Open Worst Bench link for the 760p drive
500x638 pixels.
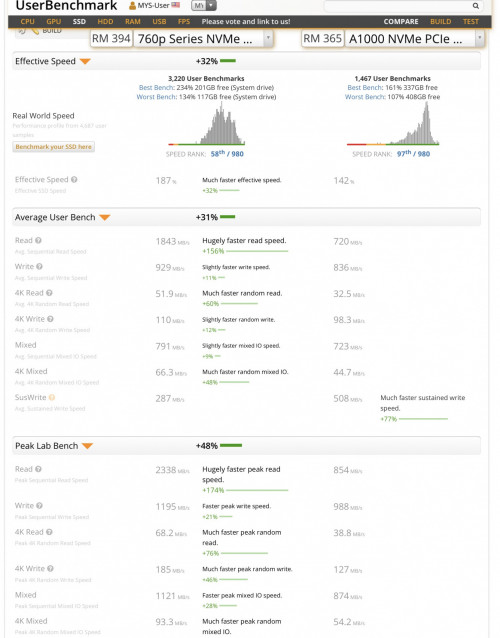tap(157, 97)
